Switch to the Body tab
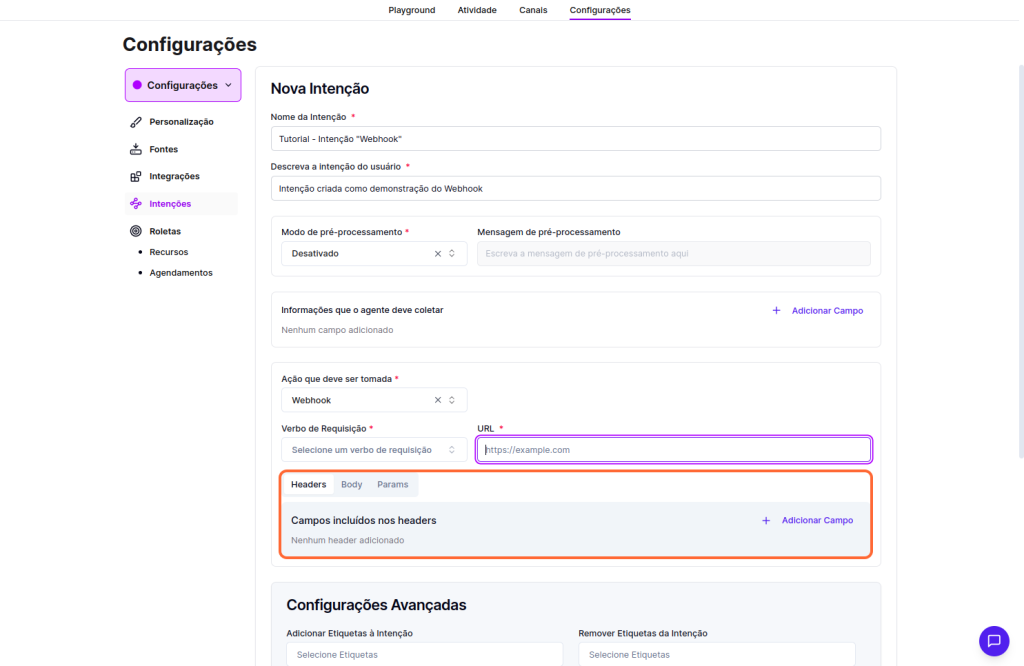Image resolution: width=1024 pixels, height=666 pixels. click(351, 485)
